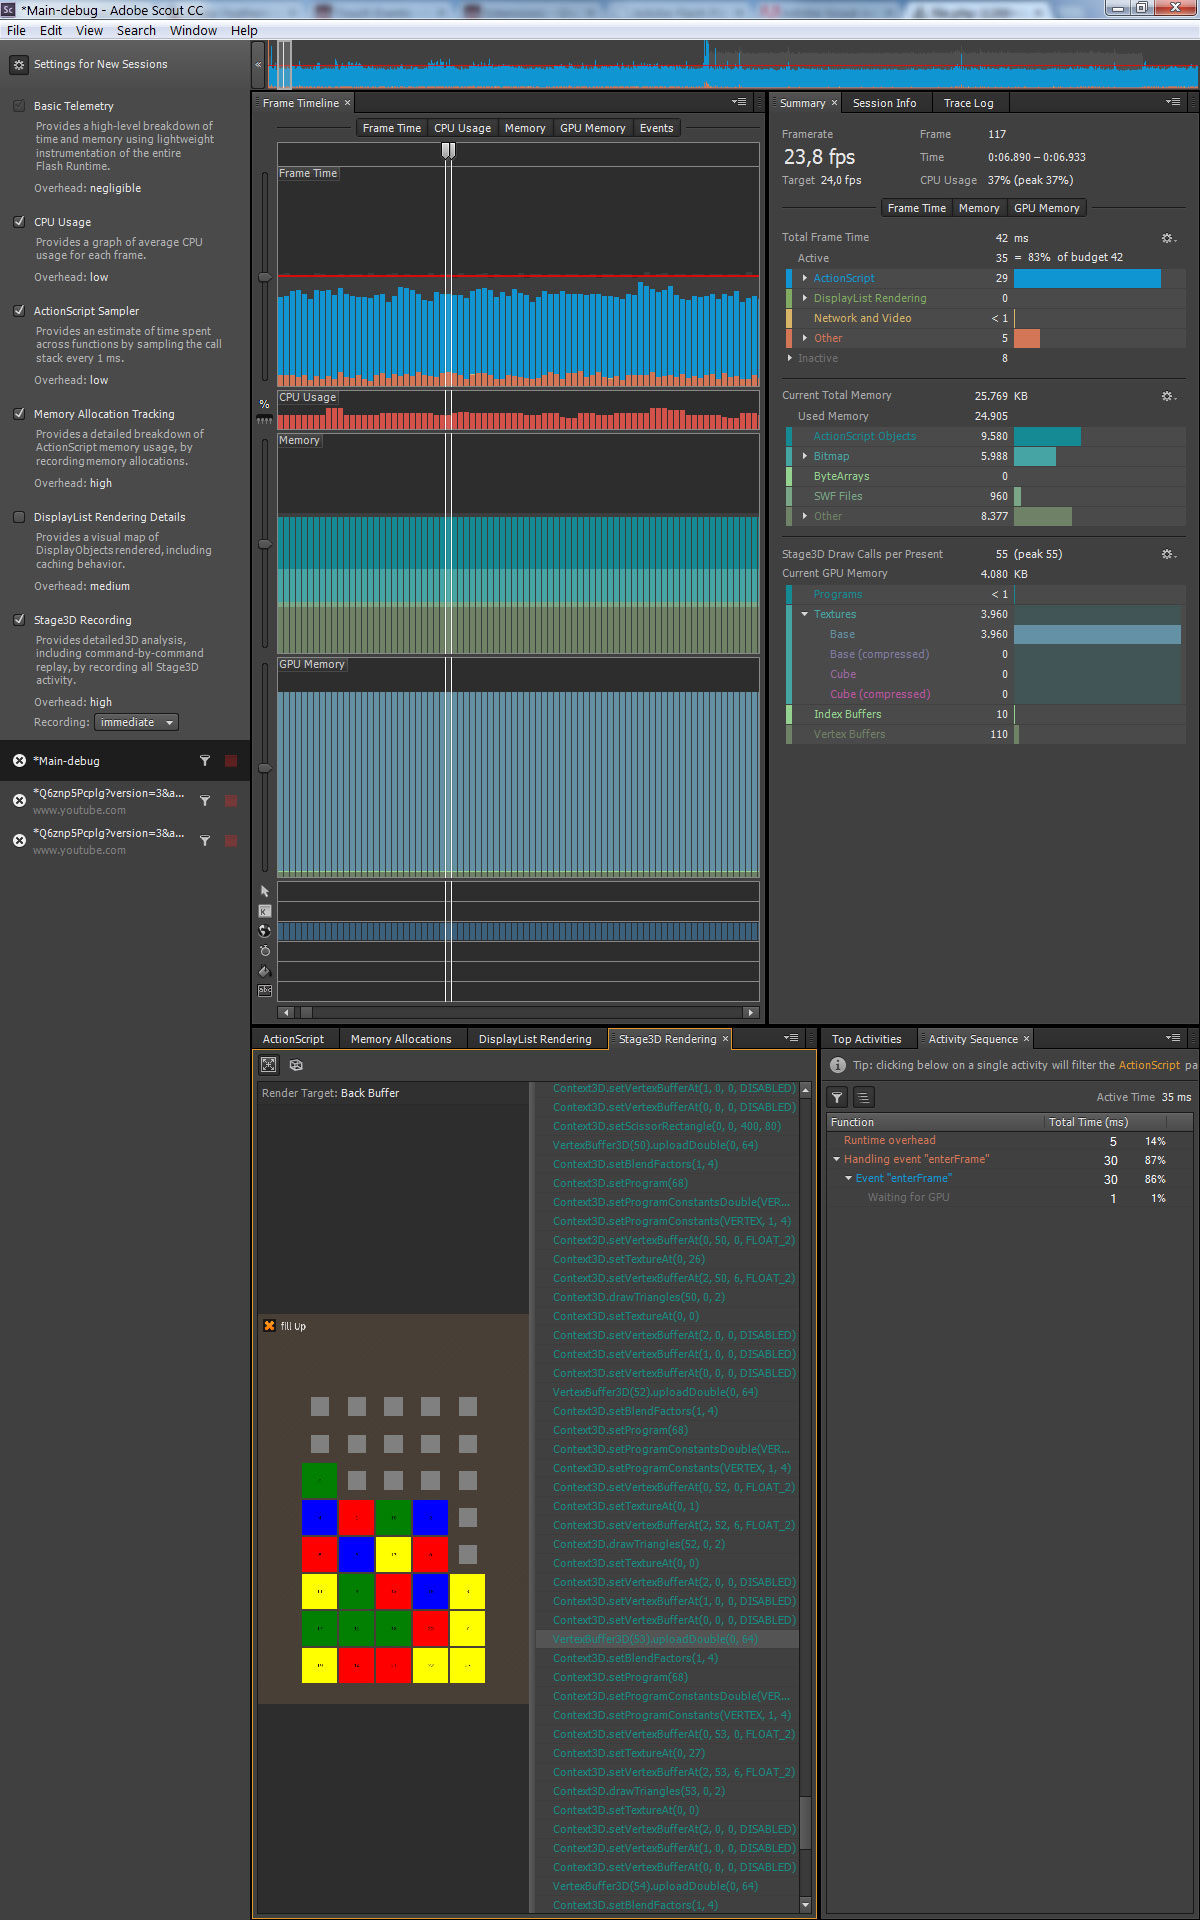Click the filter icon on the Main-debug session
Viewport: 1200px width, 1920px height.
pyautogui.click(x=205, y=761)
